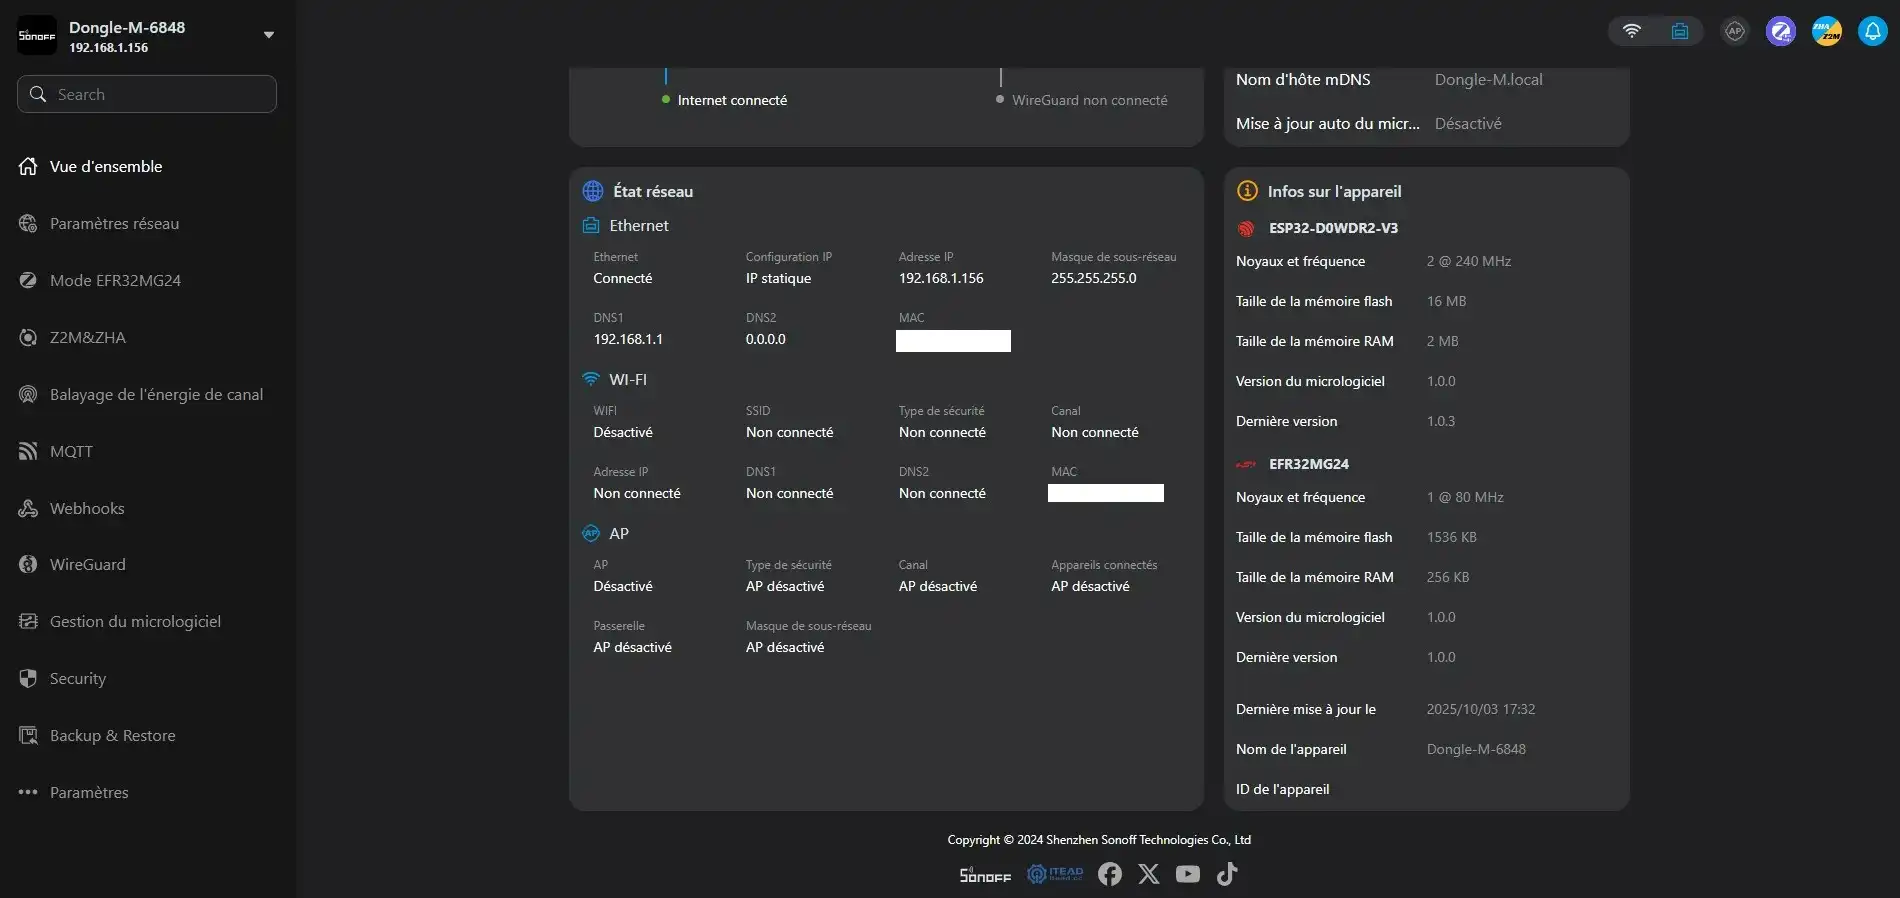Open the Backup & Restore page
Screen dimensions: 1900x898
[x=112, y=736]
